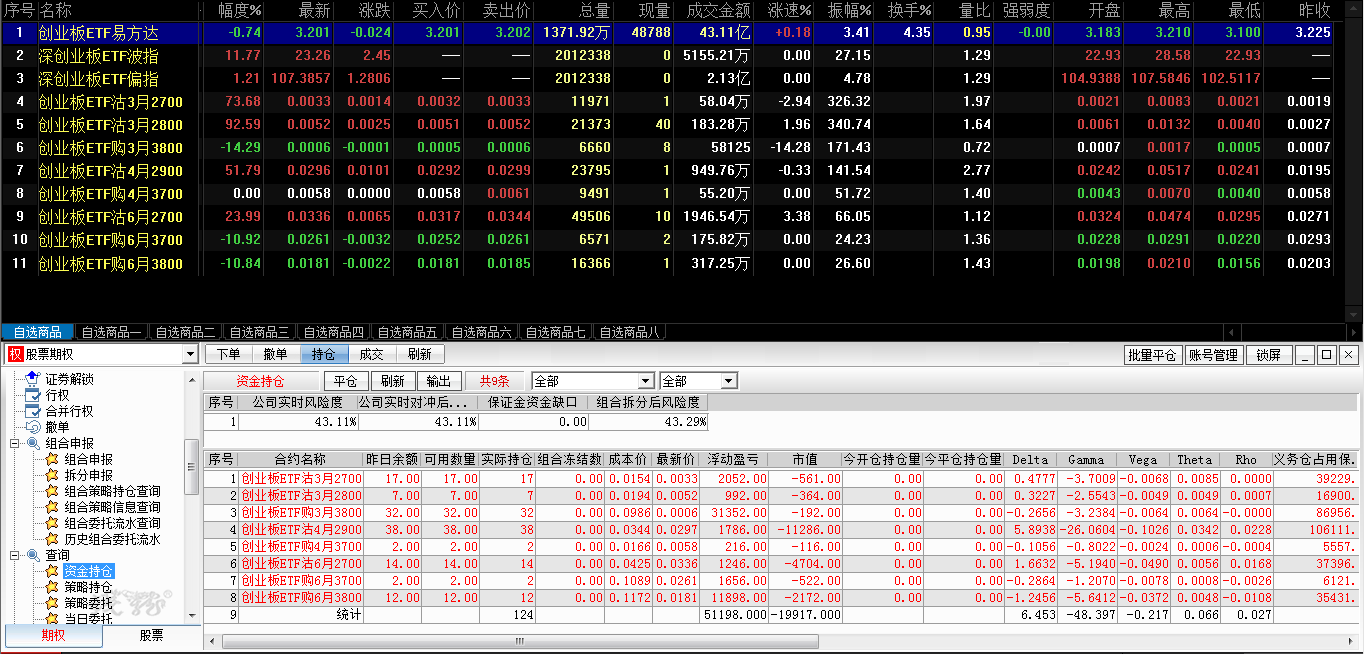Click the icon next to 合并行权
1364x654 pixels.
(32, 411)
